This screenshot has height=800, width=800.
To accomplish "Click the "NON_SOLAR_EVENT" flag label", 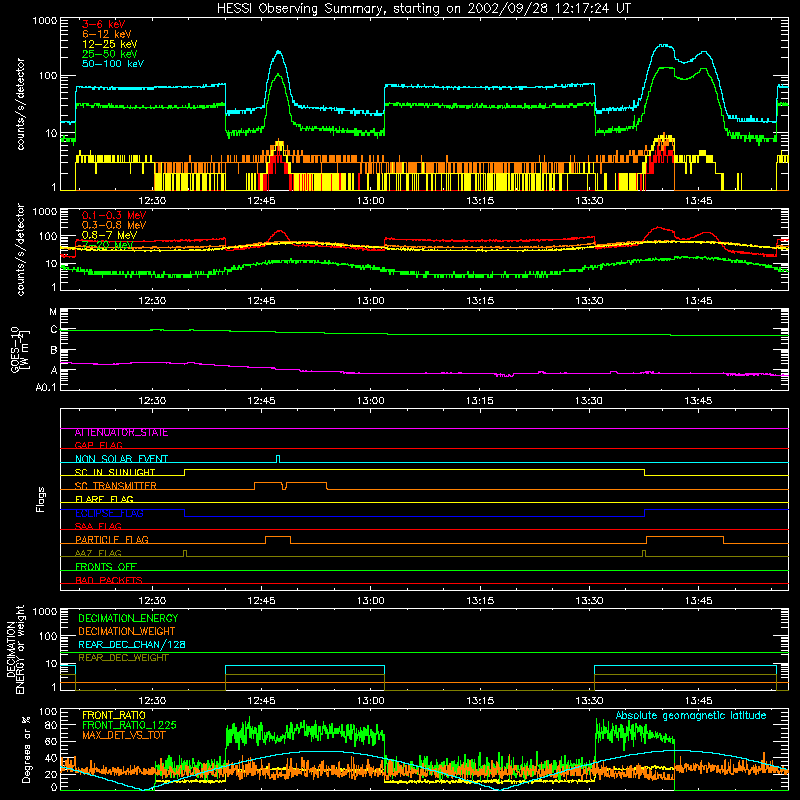I will pyautogui.click(x=121, y=459).
